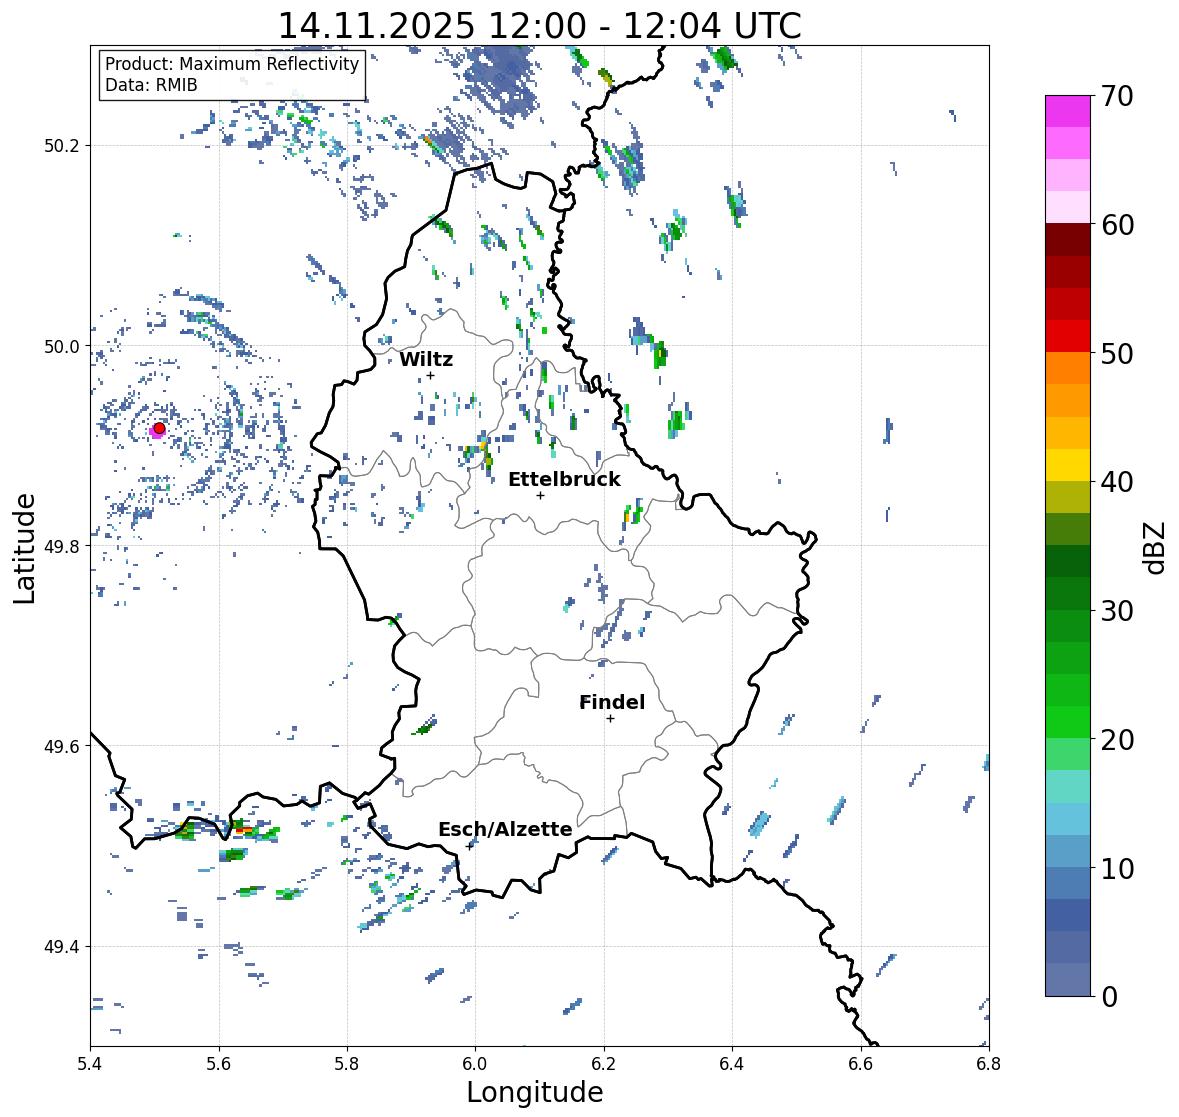Click the latitude tick label 49.4
Viewport: 1179px width, 1117px height.
[62, 947]
